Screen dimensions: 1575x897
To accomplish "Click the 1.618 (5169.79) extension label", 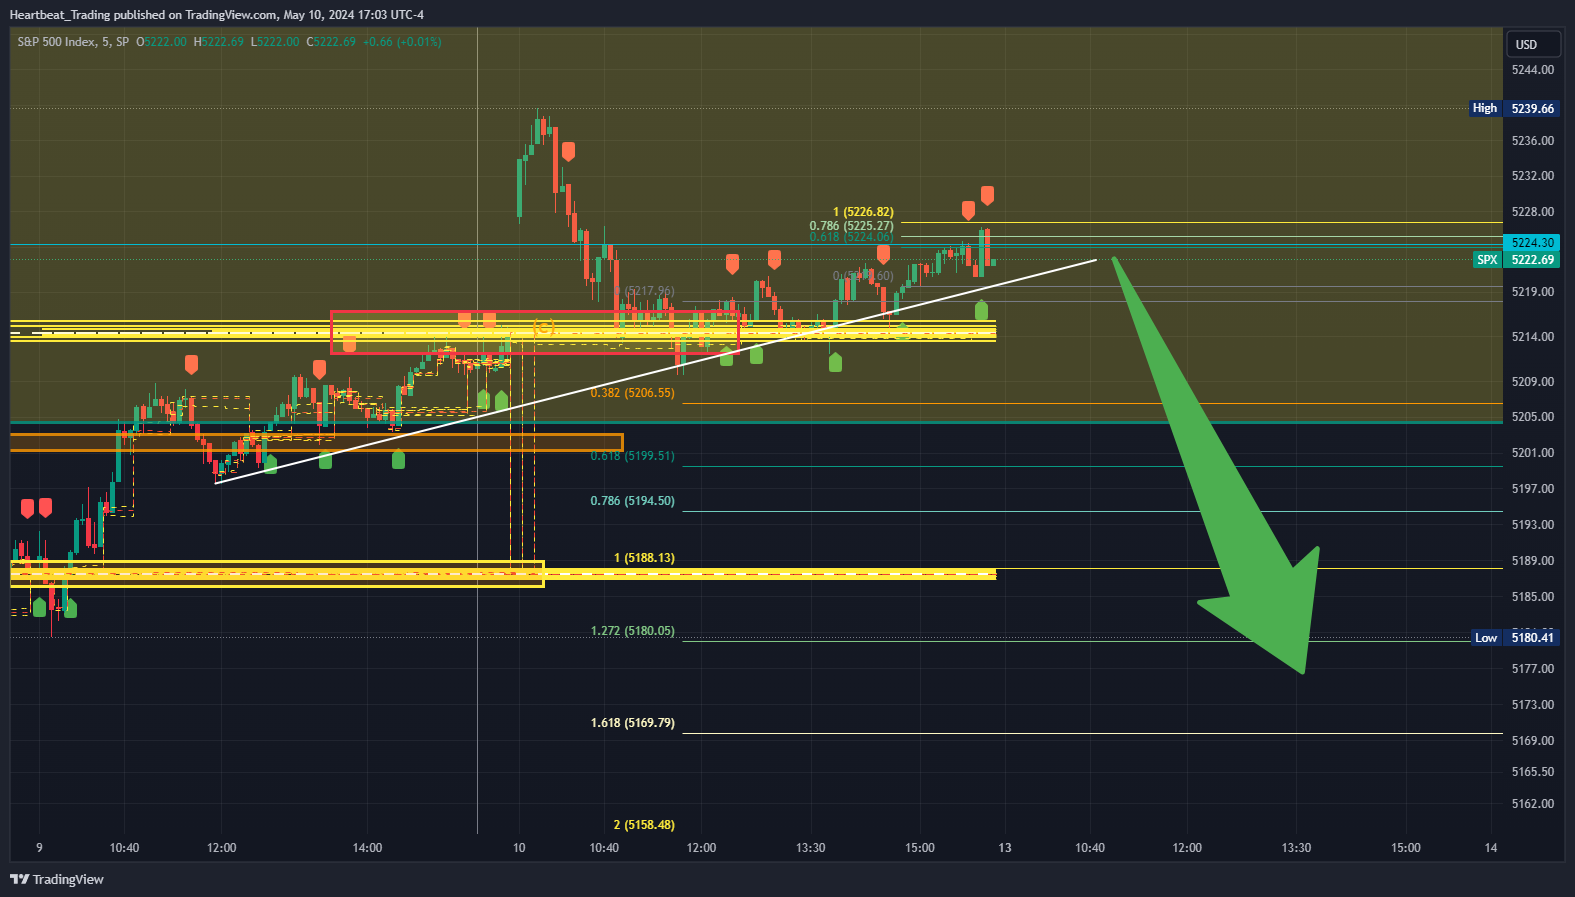I will click(632, 723).
